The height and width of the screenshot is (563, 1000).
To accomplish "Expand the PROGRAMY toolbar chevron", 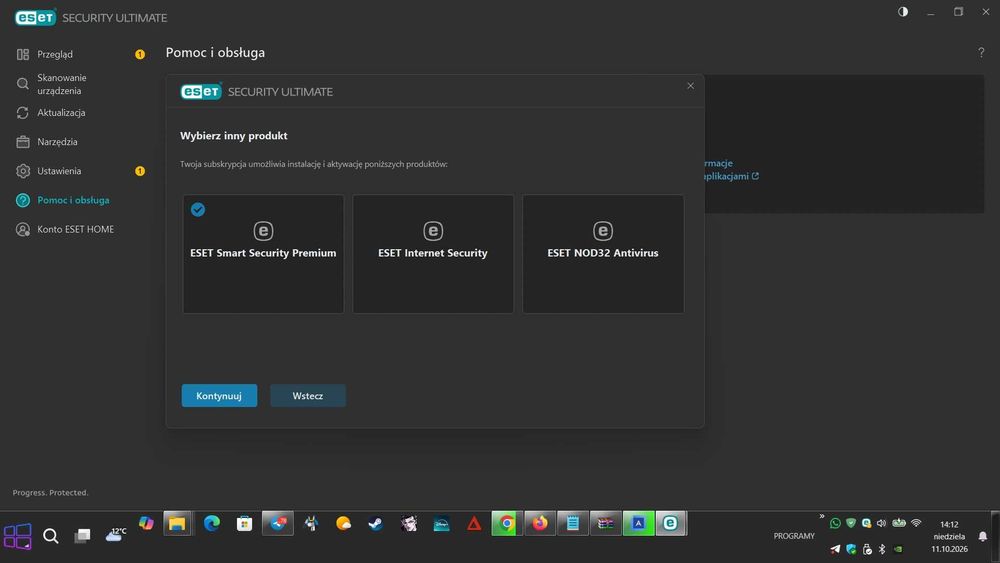I will point(821,516).
